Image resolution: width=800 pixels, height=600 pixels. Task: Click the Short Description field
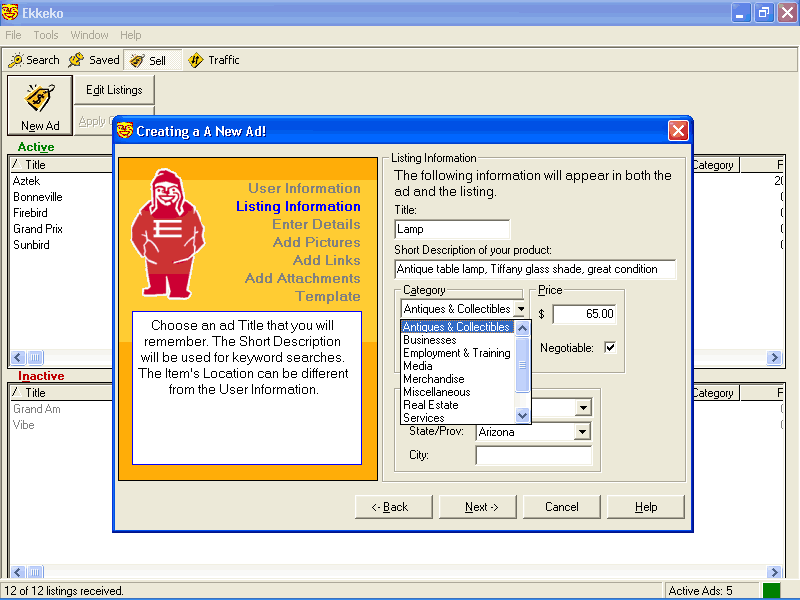point(535,269)
